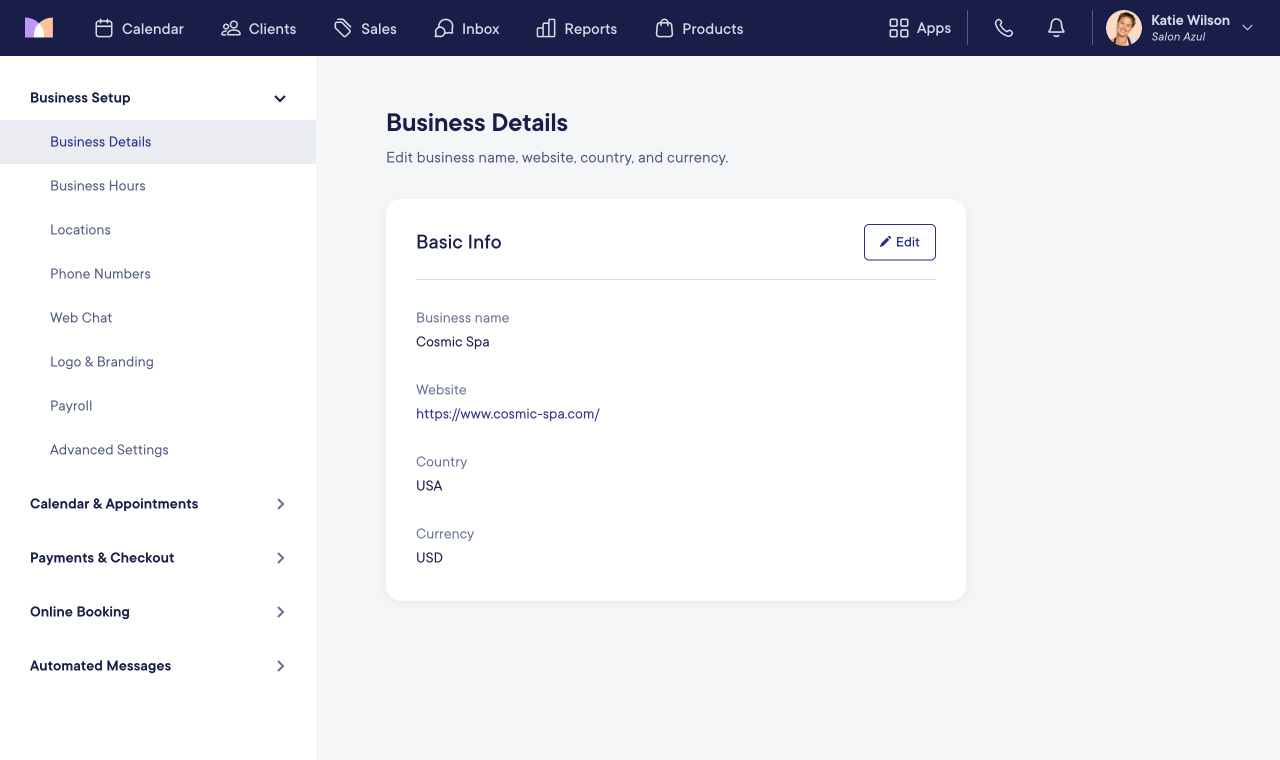Open Katie Wilson account dropdown arrow
Viewport: 1280px width, 760px height.
[x=1247, y=28]
